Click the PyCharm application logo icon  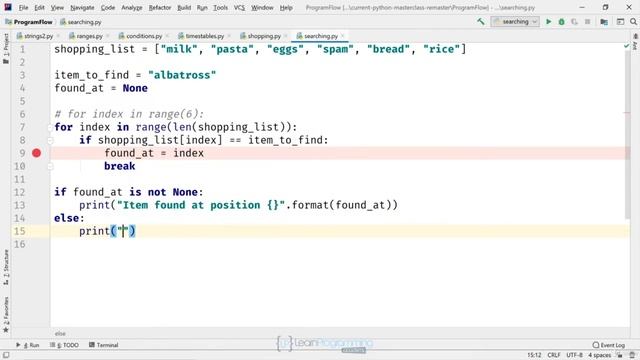click(8, 7)
